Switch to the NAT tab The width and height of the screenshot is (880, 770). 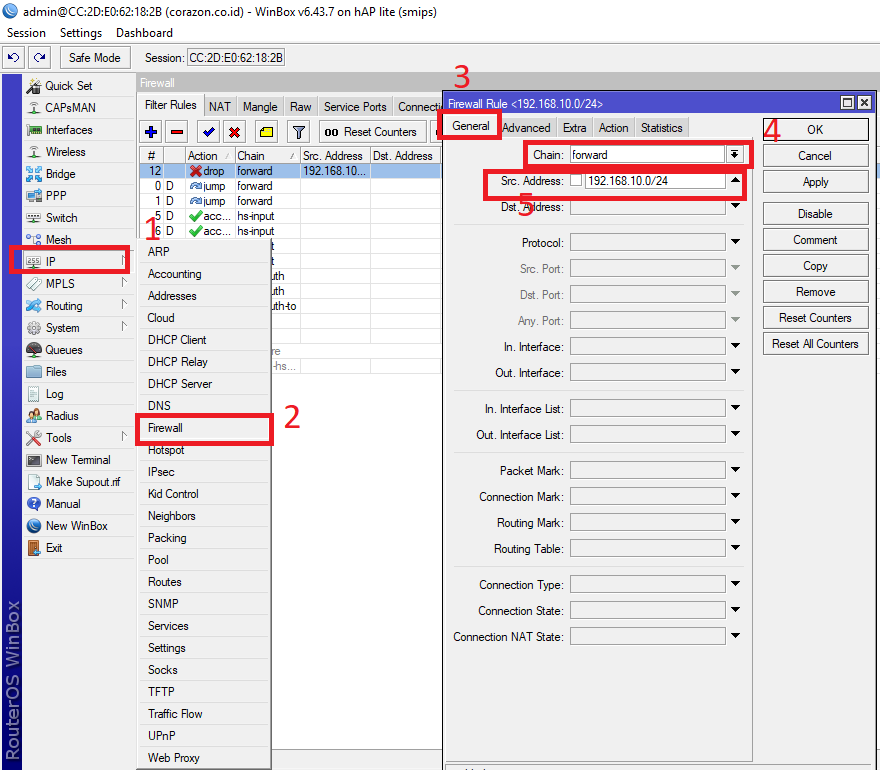pyautogui.click(x=219, y=107)
